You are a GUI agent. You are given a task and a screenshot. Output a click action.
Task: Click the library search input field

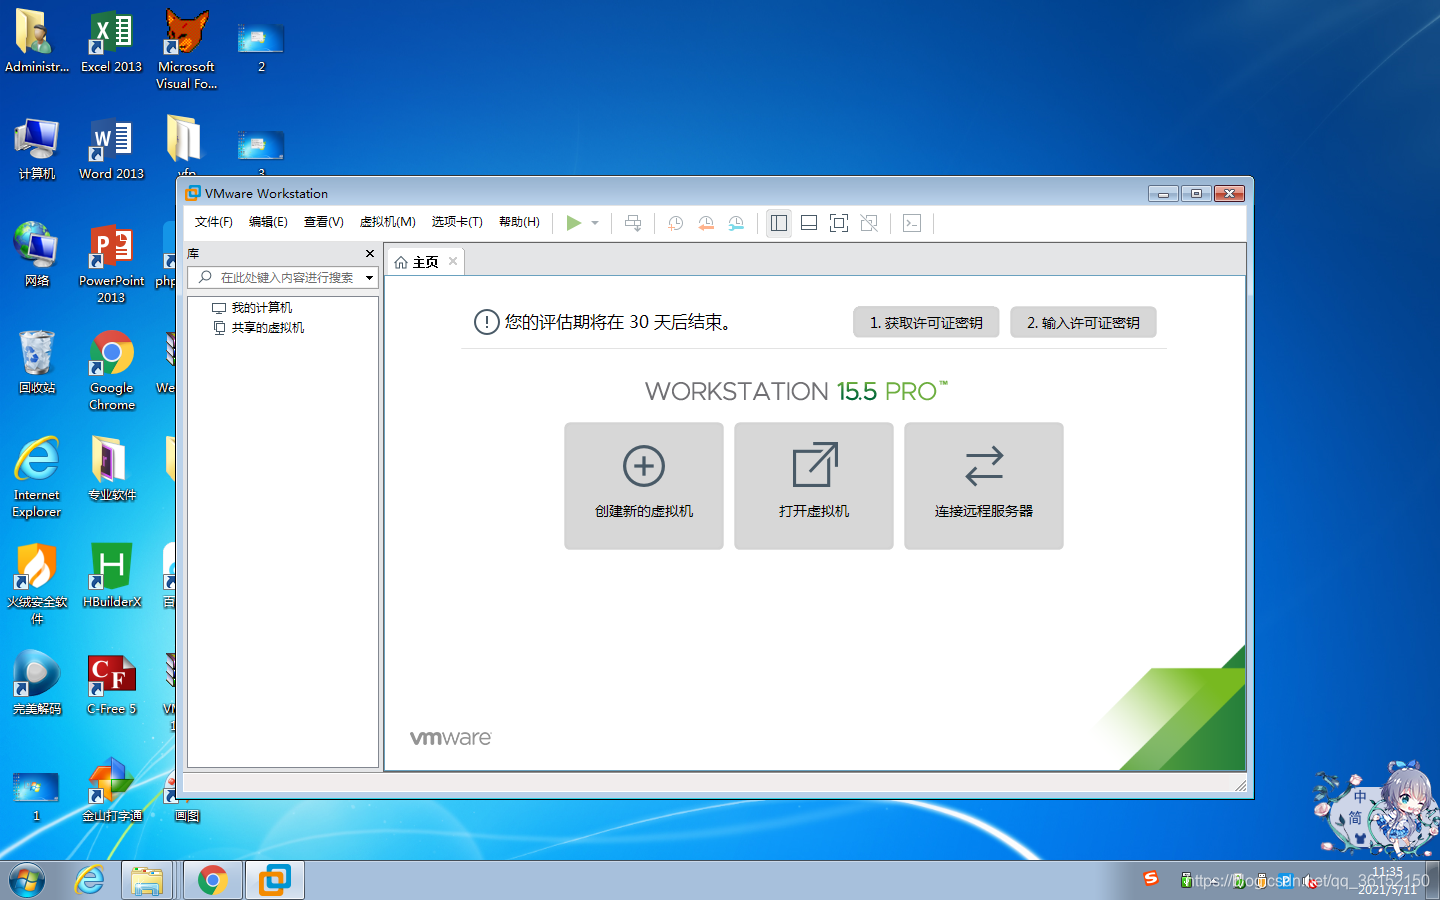click(283, 277)
